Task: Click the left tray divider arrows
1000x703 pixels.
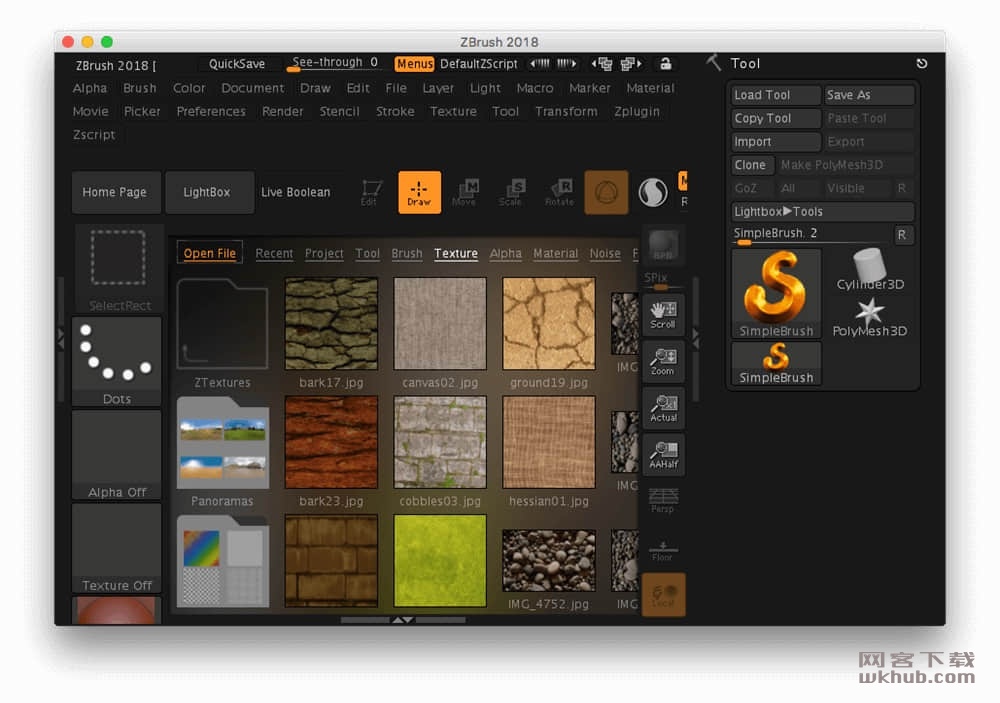Action: 61,338
